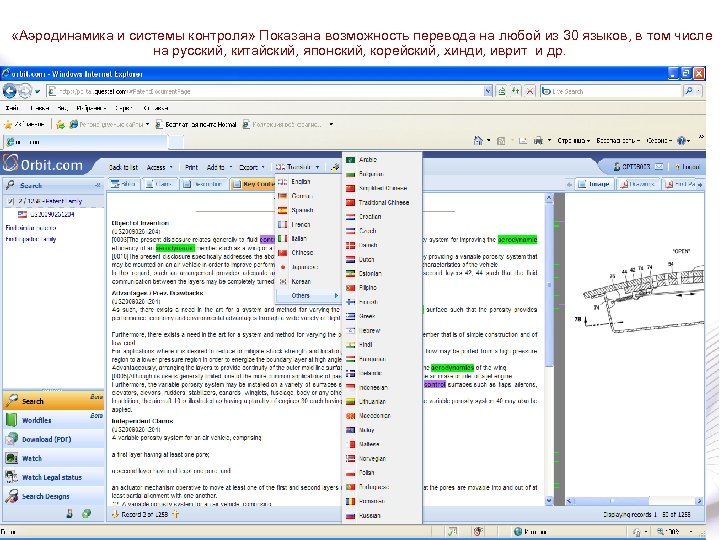
Task: Select Russian at bottom of language list
Action: pos(382,515)
